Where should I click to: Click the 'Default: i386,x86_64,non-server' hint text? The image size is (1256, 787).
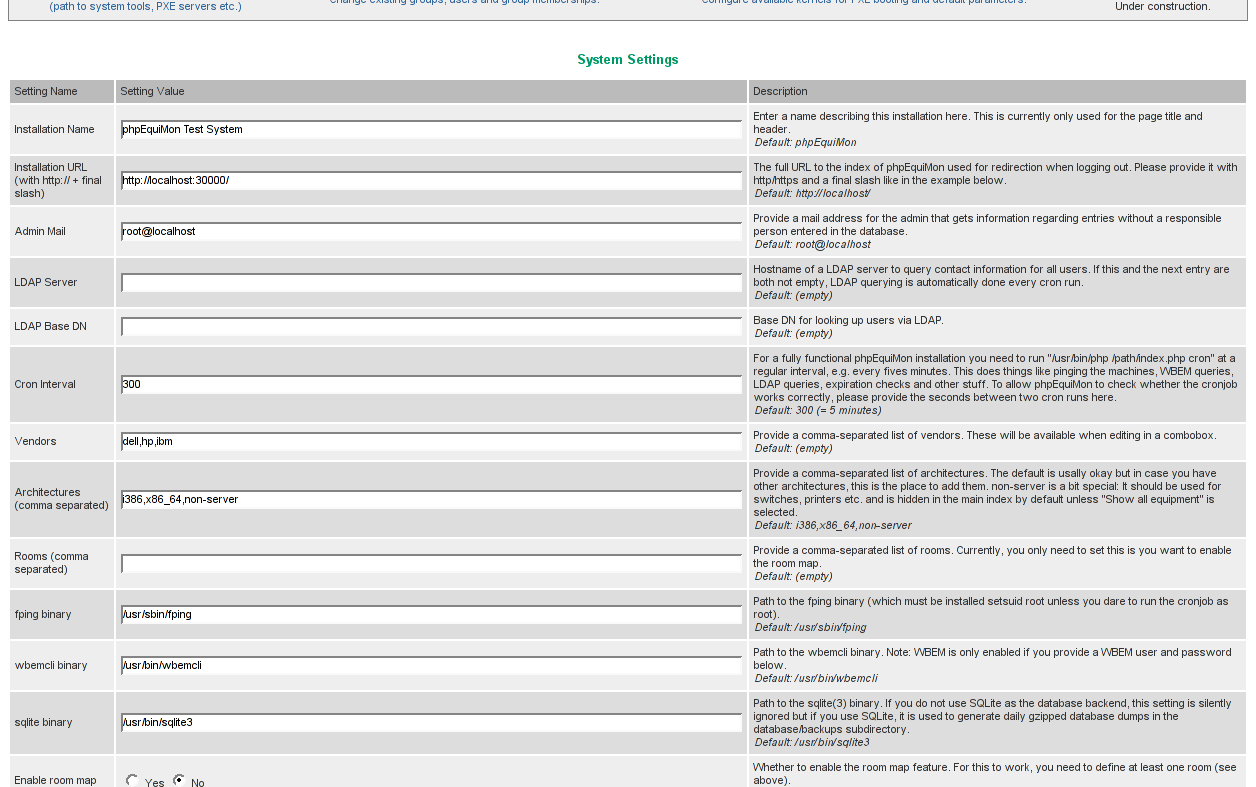point(833,525)
